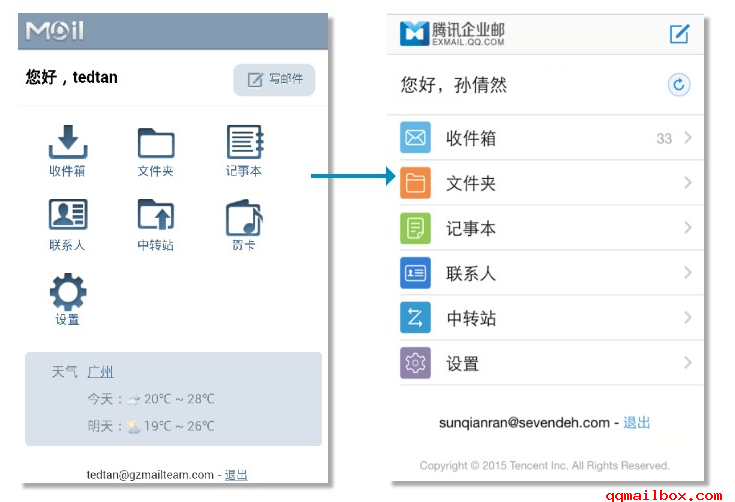
Task: Click the 广州 weather city link
Action: pyautogui.click(x=100, y=372)
